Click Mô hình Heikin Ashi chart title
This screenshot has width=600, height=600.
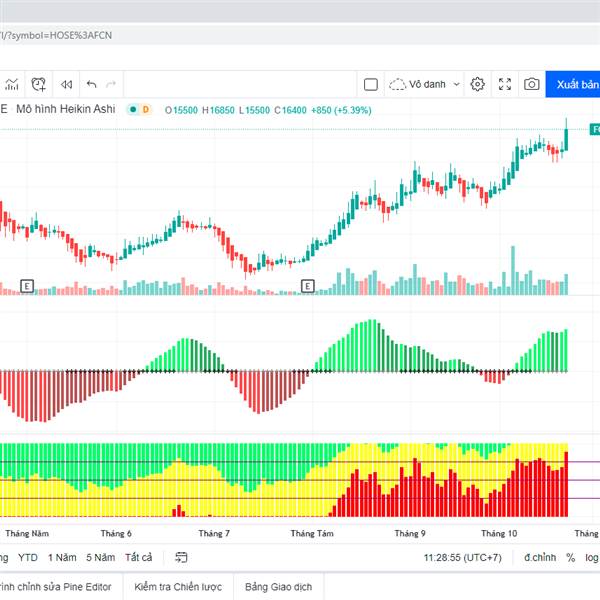[65, 109]
